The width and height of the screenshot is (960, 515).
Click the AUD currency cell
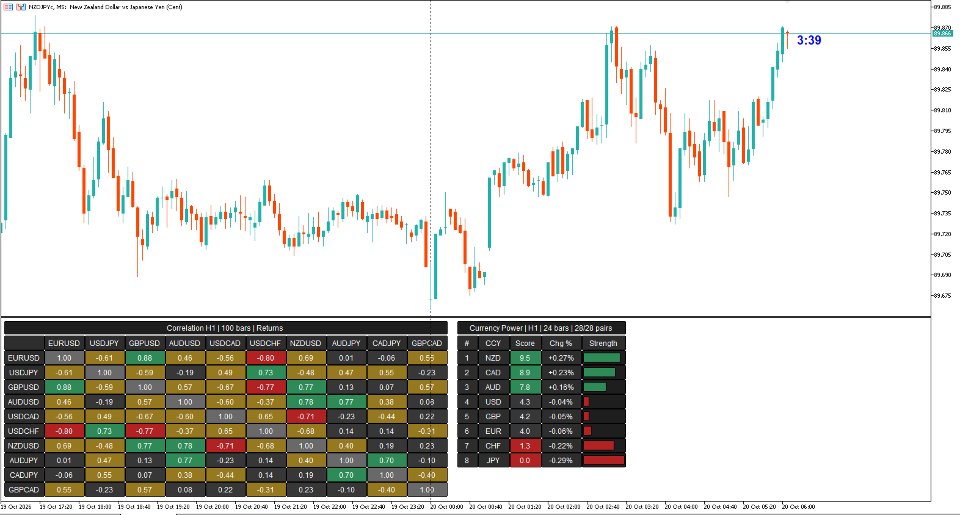pos(493,387)
